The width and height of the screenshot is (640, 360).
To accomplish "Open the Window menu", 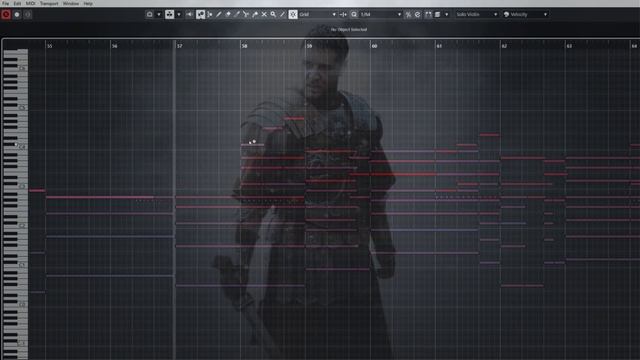I will click(71, 3).
